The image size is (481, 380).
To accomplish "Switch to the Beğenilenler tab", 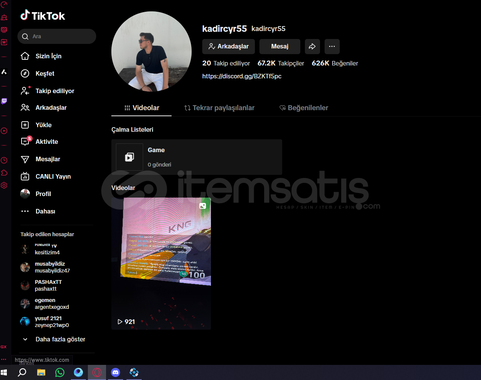I will tap(303, 108).
